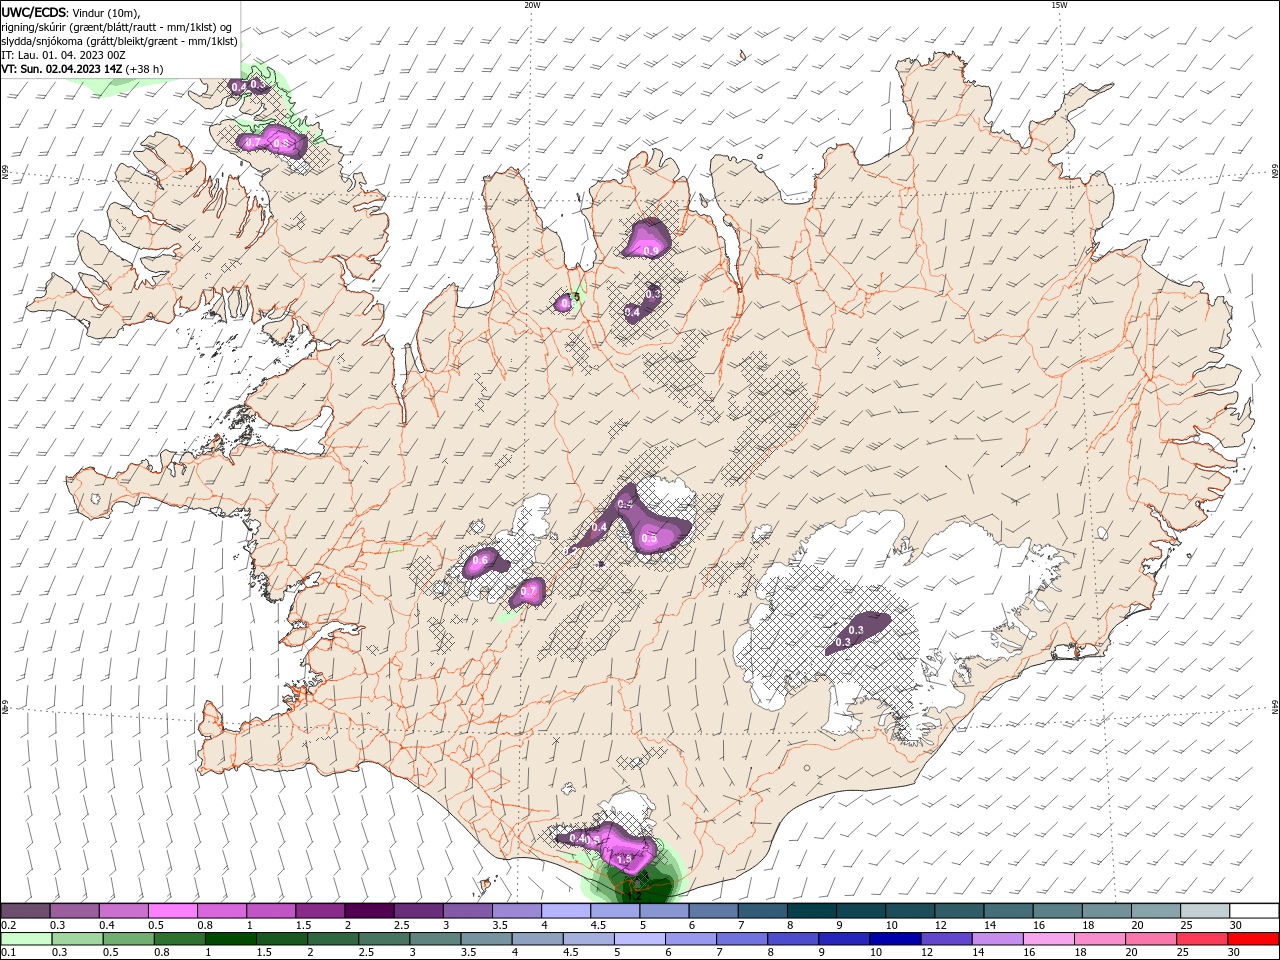Viewport: 1280px width, 960px height.
Task: Select upper legend swatch starting at 0.2
Action: pyautogui.click(x=26, y=911)
